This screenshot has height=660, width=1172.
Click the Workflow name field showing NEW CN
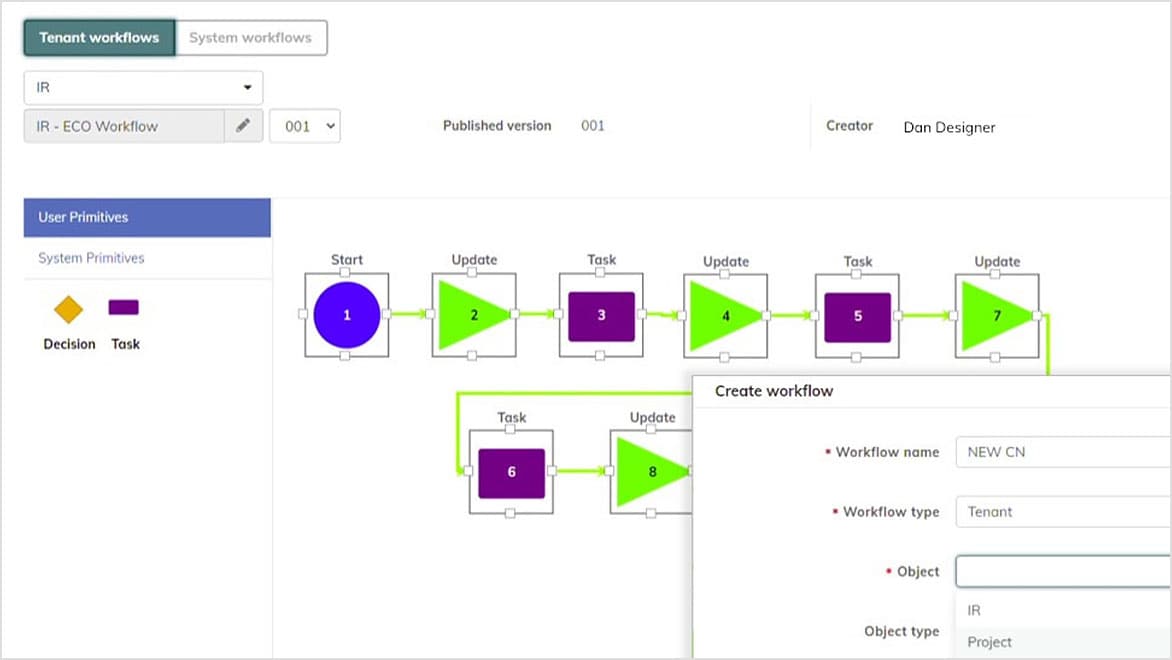[1060, 452]
